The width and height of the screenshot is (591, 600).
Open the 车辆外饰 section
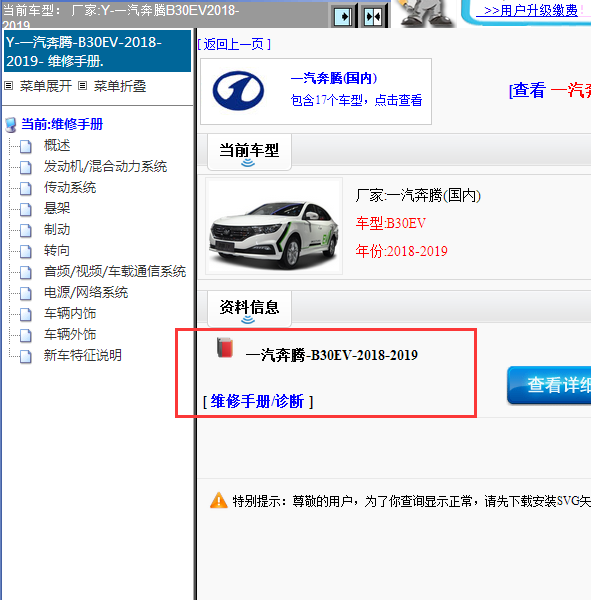[x=70, y=335]
